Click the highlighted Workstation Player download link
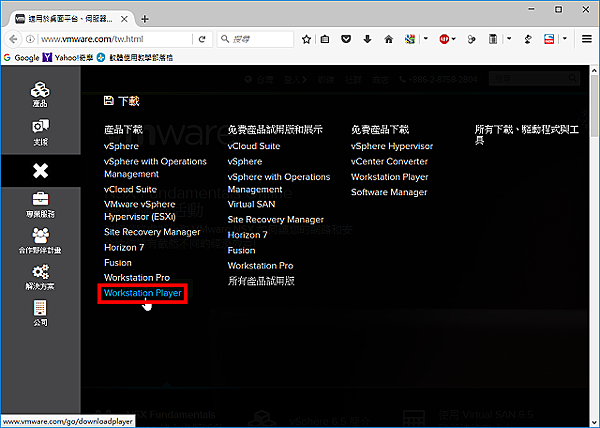 (143, 293)
